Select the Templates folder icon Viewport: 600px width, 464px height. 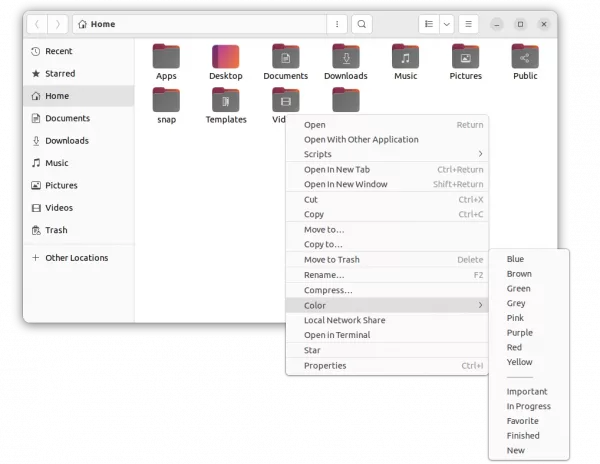(x=226, y=100)
